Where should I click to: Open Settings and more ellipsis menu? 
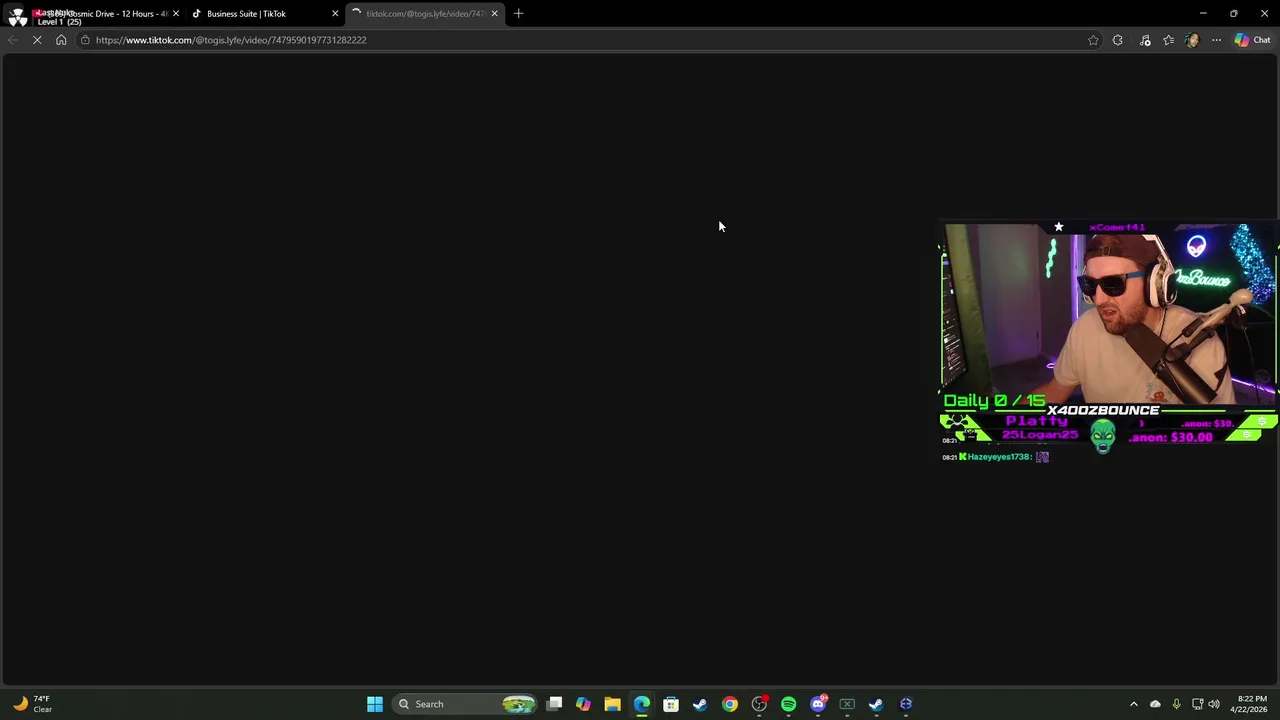pyautogui.click(x=1216, y=40)
